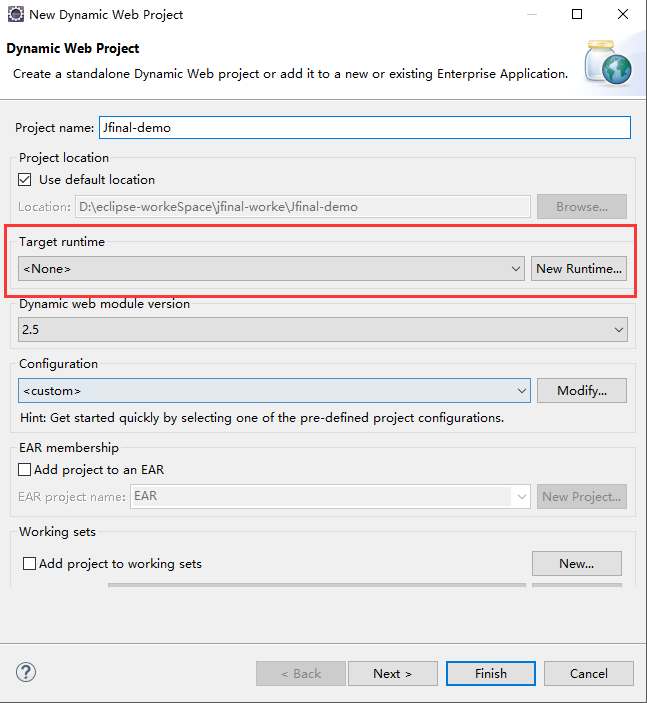The image size is (647, 703).
Task: Enable Add project to an EAR
Action: pyautogui.click(x=25, y=470)
